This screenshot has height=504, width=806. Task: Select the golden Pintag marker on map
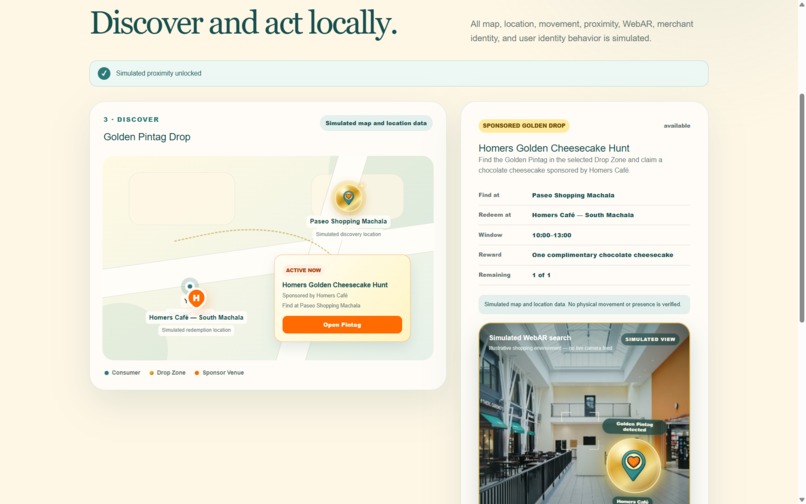(x=348, y=197)
